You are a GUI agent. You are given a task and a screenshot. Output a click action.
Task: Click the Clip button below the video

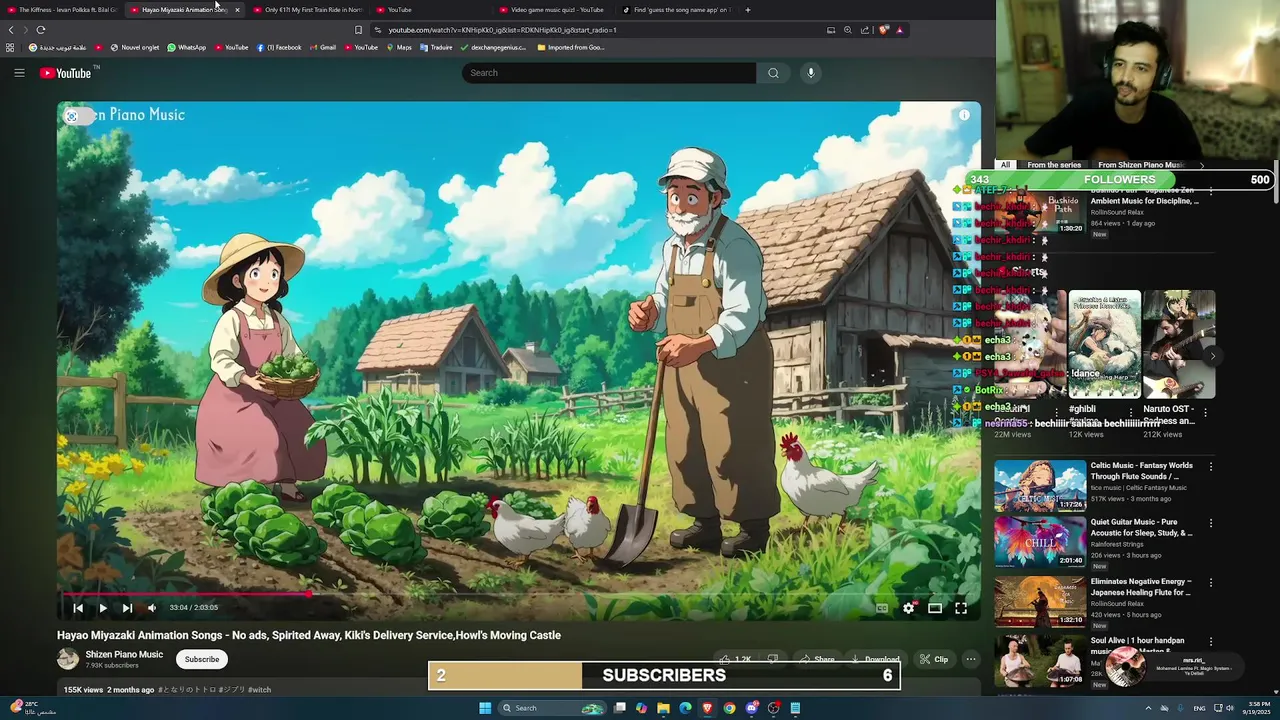(934, 659)
